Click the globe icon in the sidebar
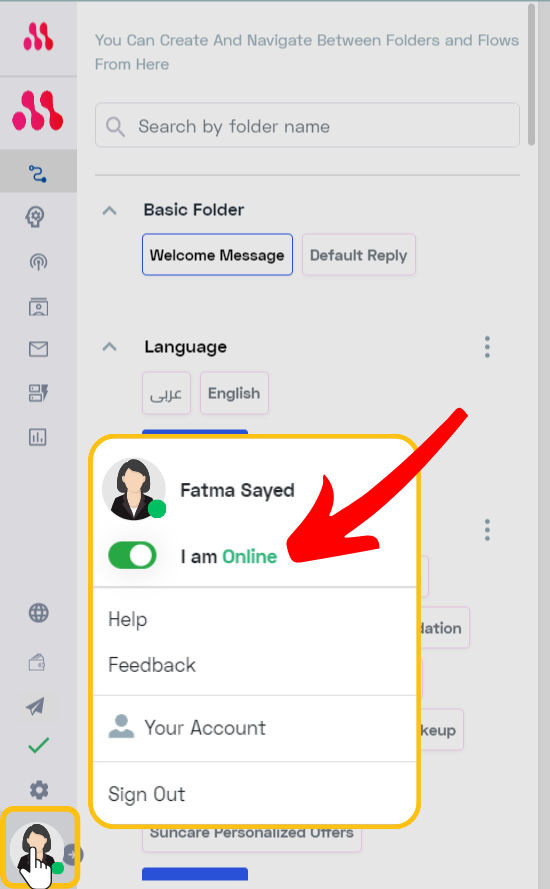The width and height of the screenshot is (550, 889). [x=38, y=613]
